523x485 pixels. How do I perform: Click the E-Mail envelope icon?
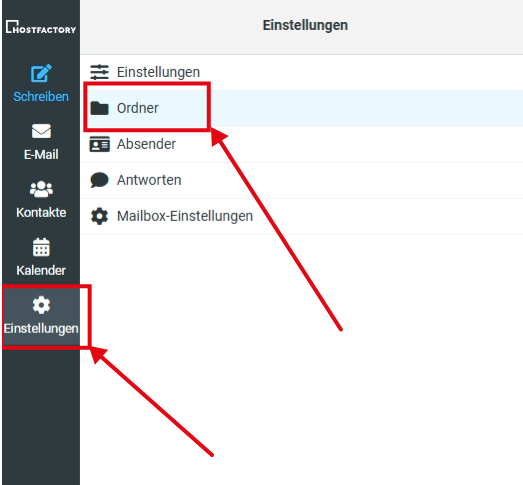click(41, 131)
